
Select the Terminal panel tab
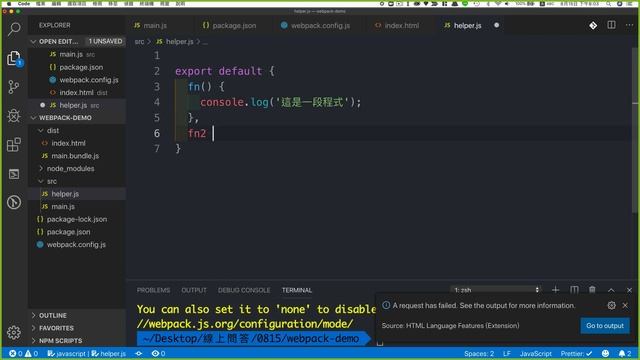(x=297, y=290)
